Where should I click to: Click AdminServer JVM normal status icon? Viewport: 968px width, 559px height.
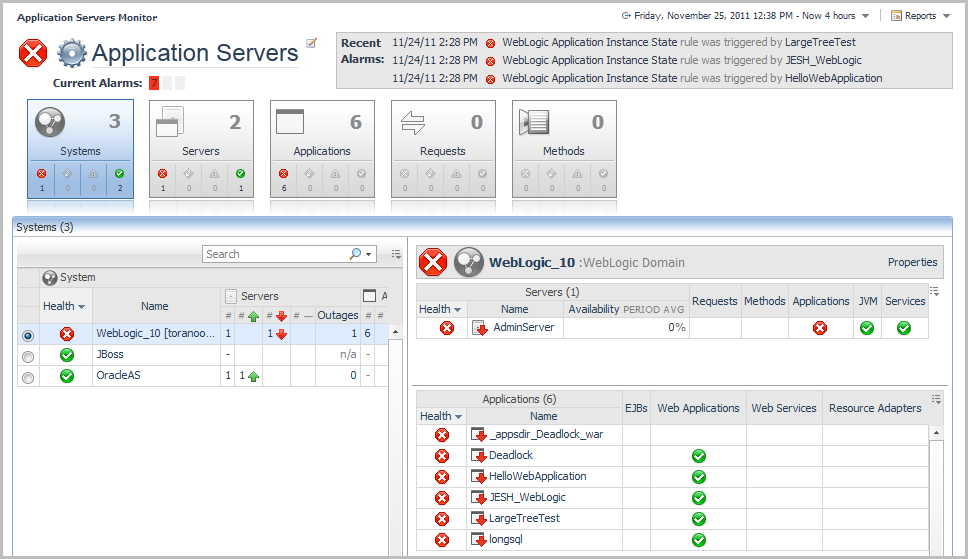(867, 328)
